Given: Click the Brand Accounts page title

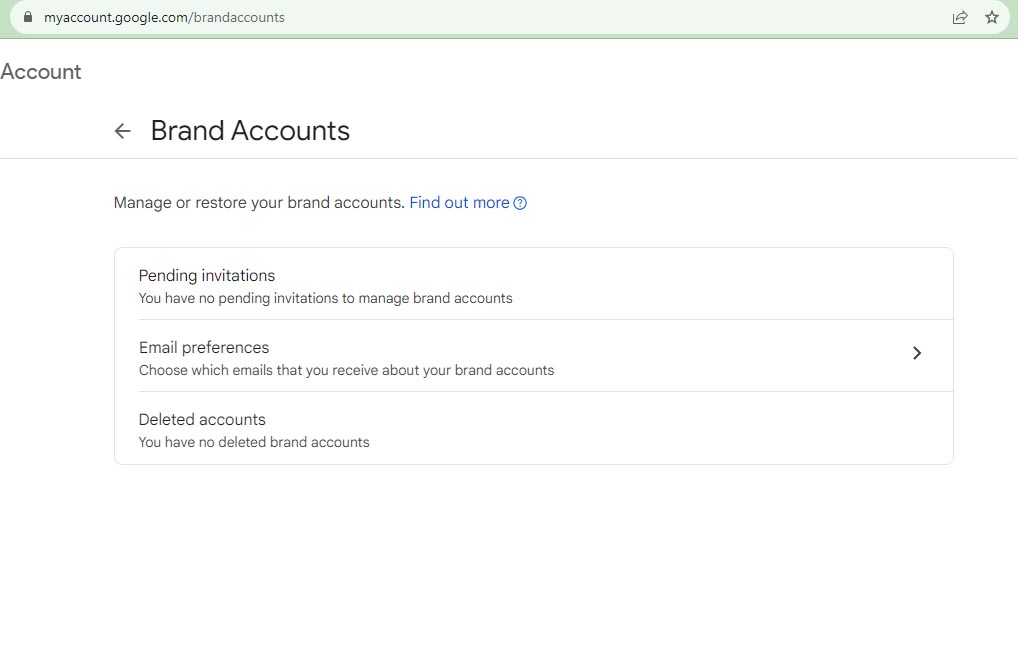Looking at the screenshot, I should tap(250, 130).
